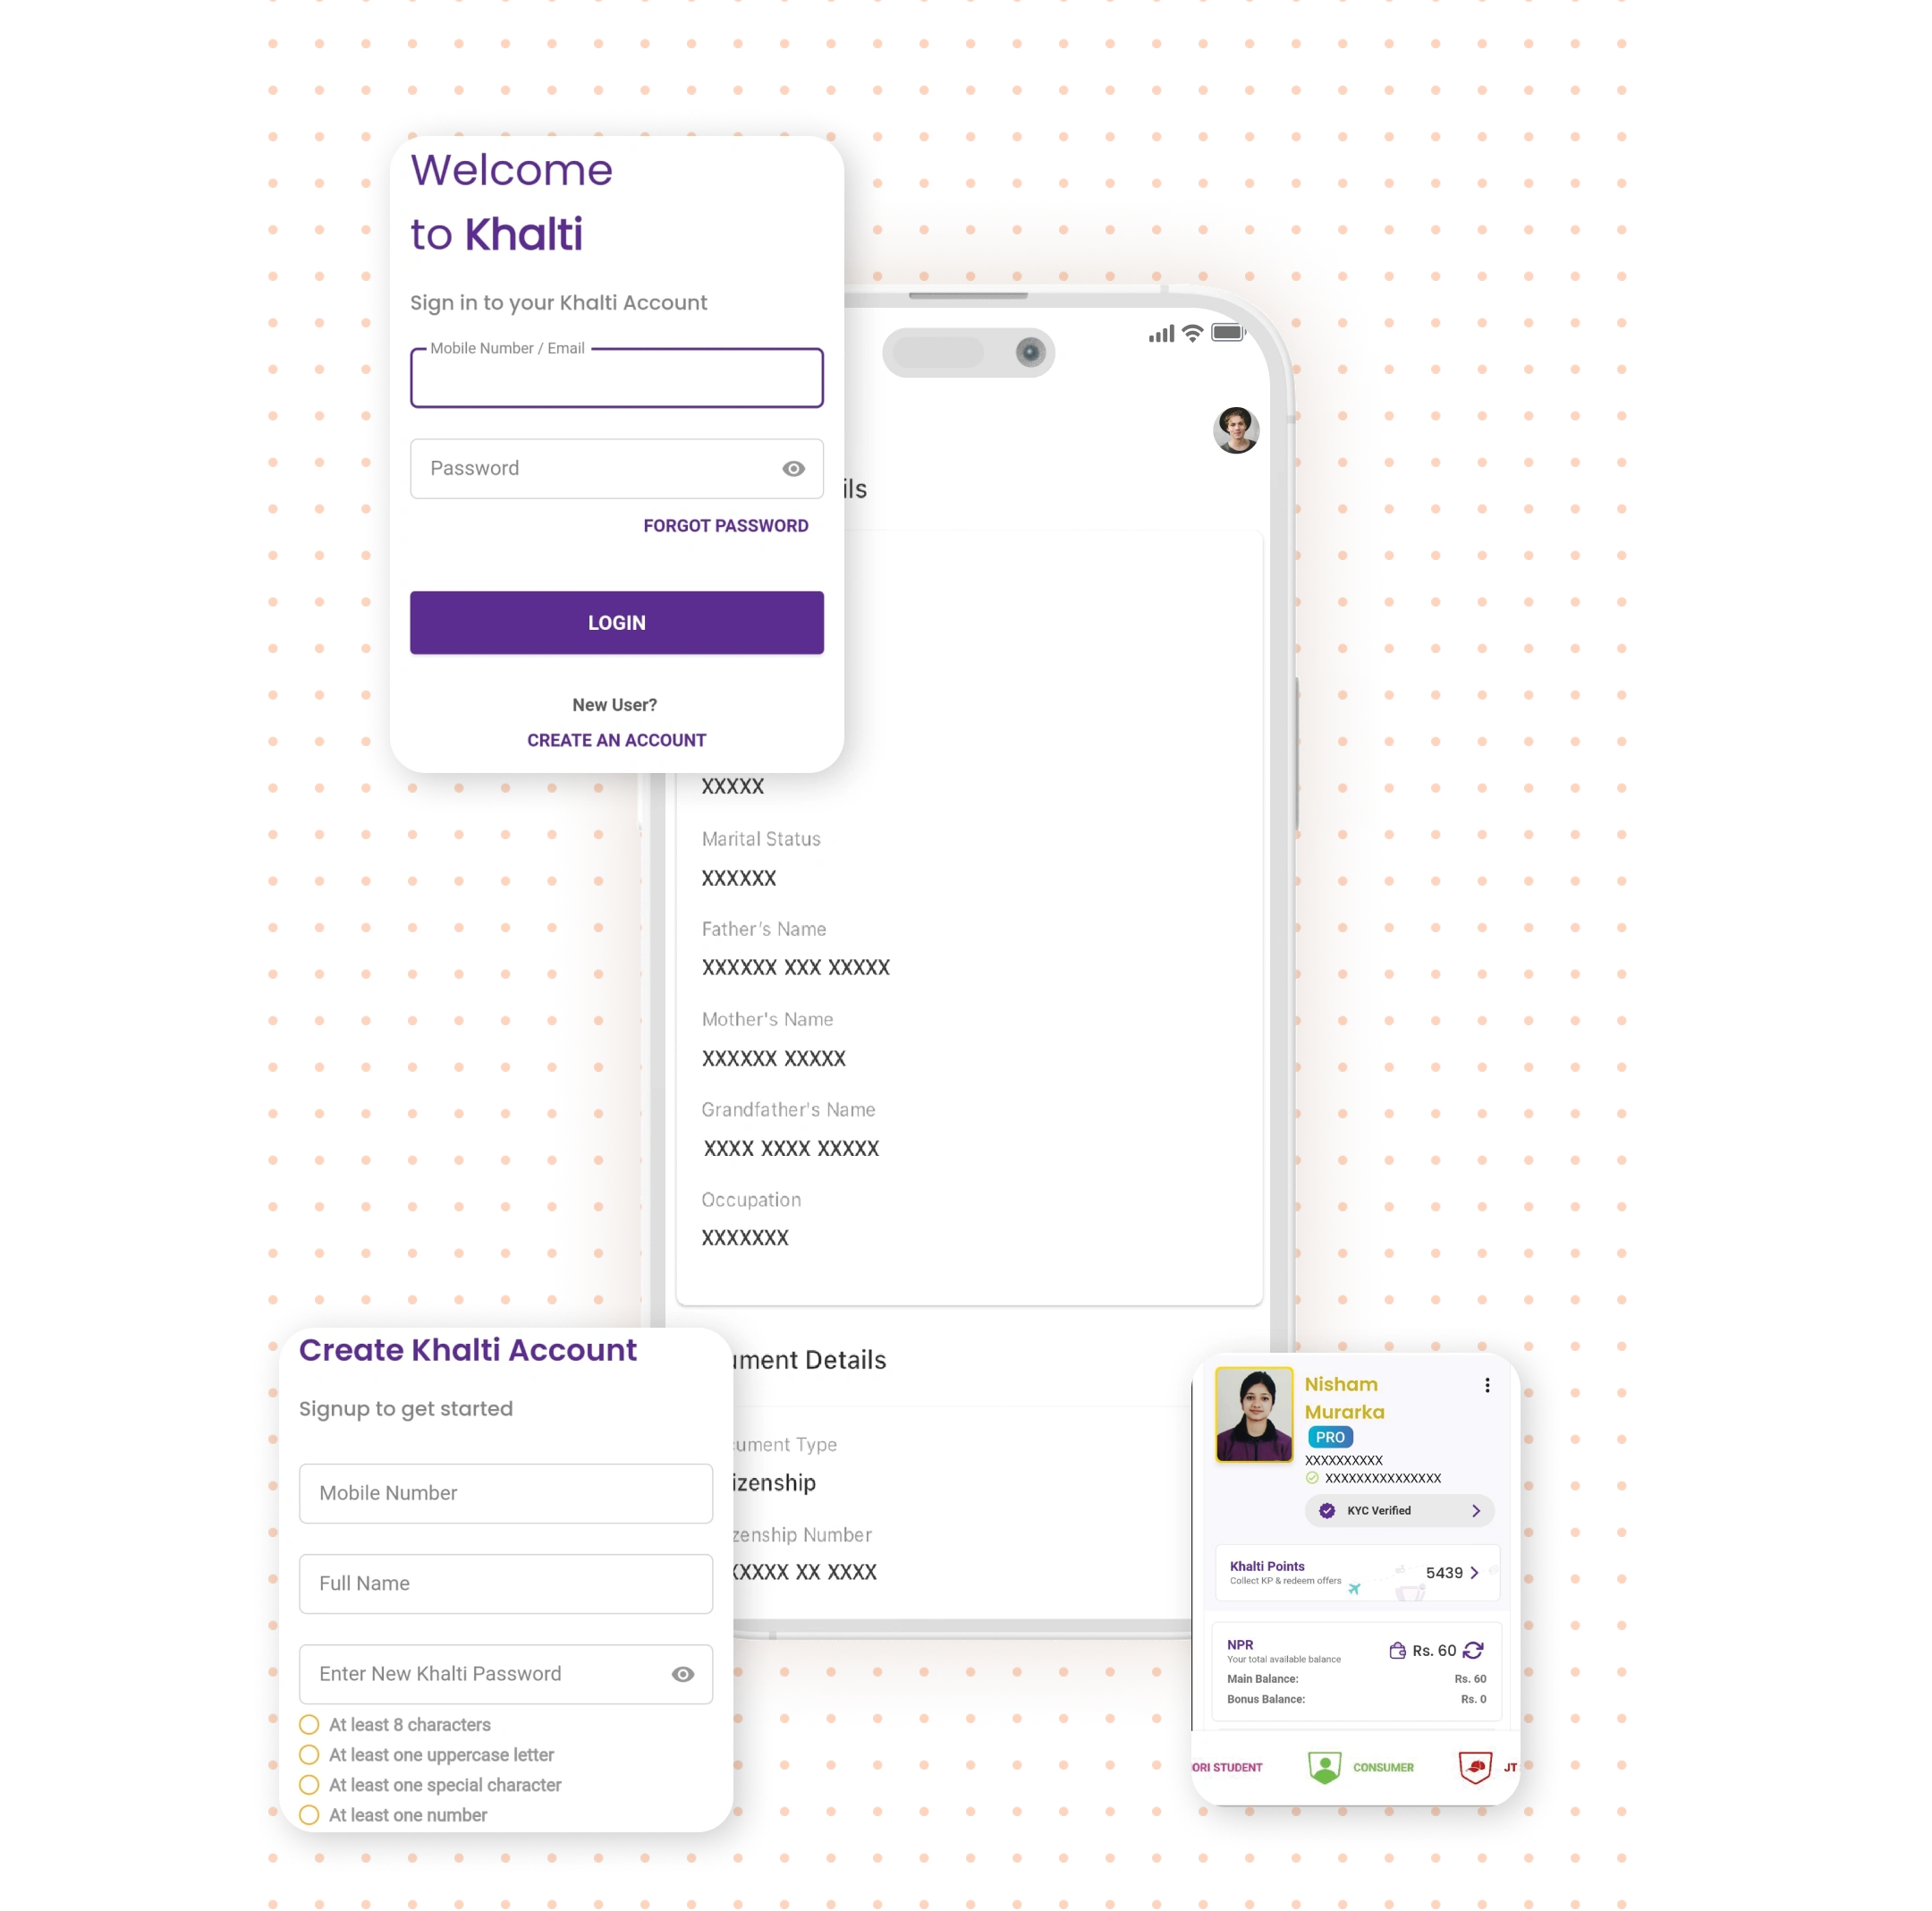The height and width of the screenshot is (1911, 1932).
Task: Open CREATE AN ACCOUNT link
Action: click(616, 738)
